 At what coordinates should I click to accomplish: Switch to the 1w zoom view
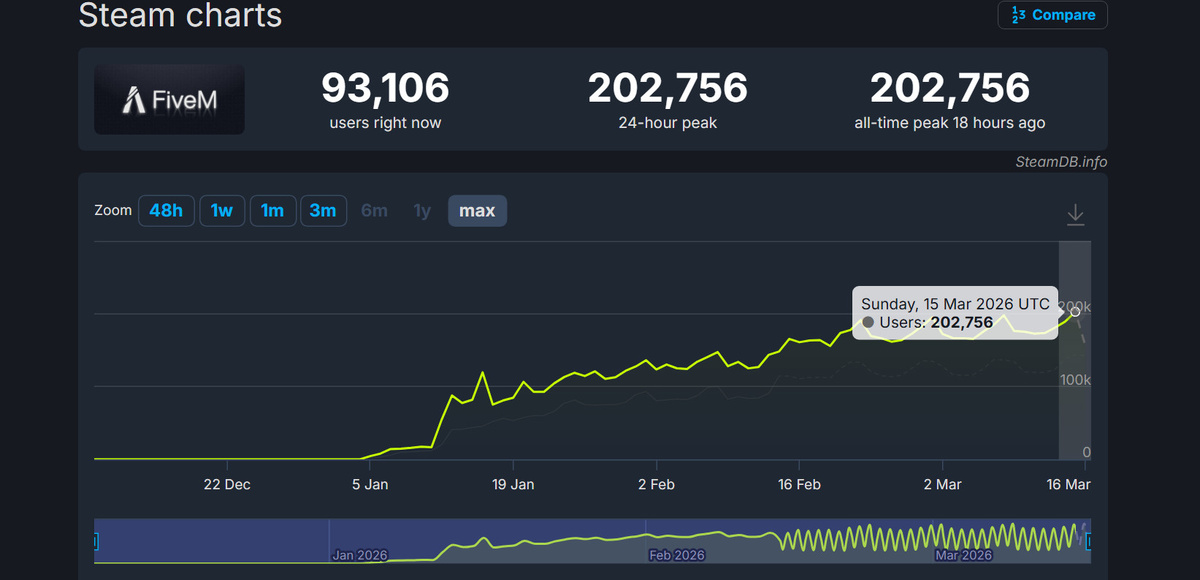[x=222, y=210]
